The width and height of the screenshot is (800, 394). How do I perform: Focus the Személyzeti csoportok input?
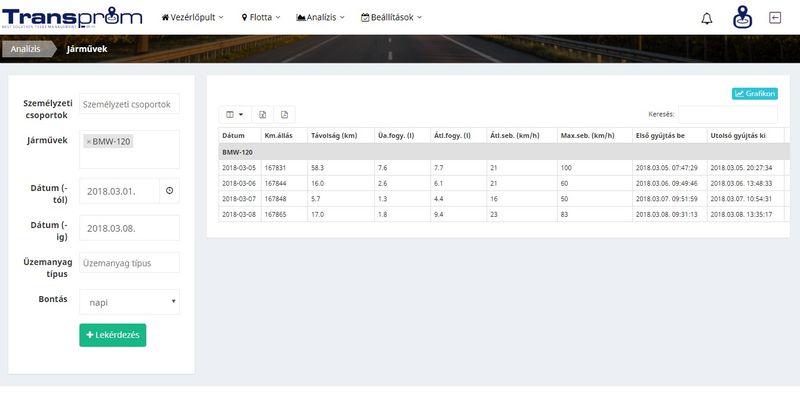pyautogui.click(x=130, y=104)
